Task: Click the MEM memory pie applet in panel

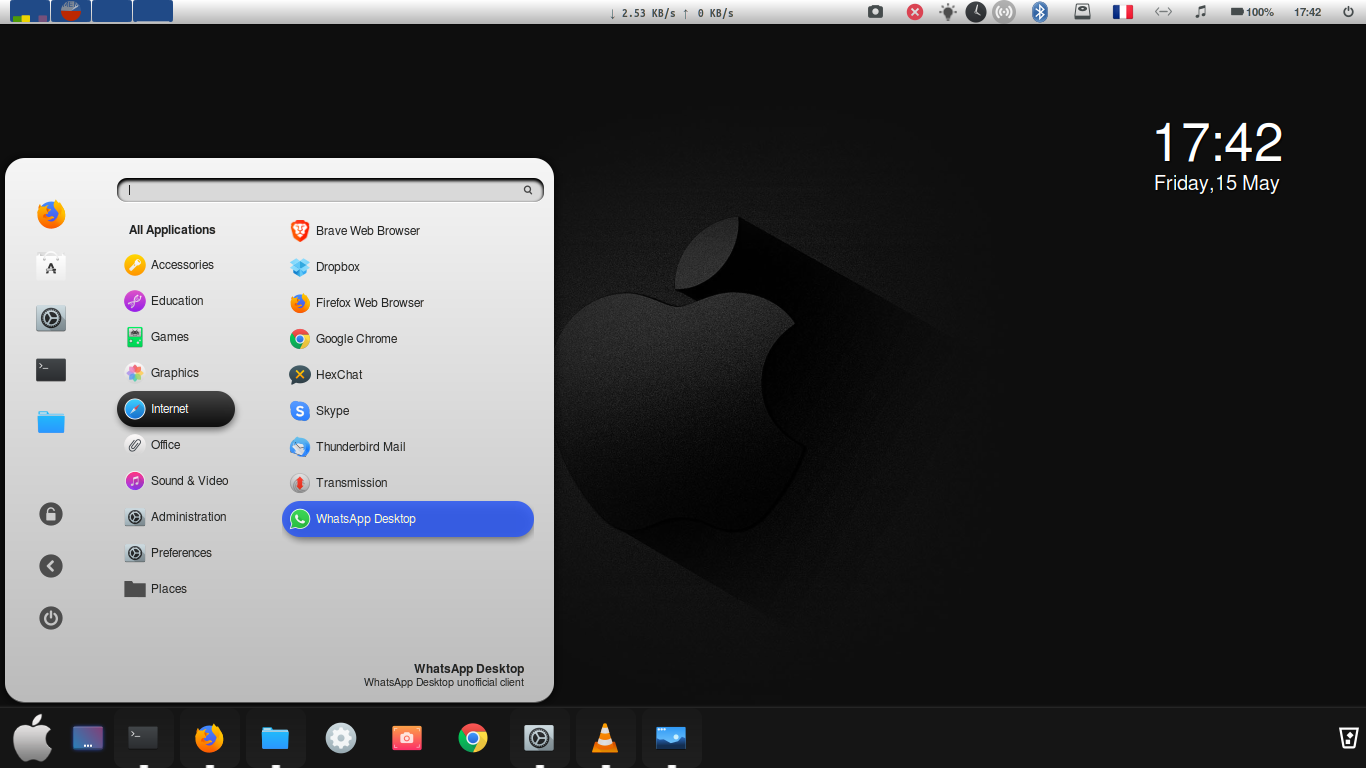Action: (71, 12)
